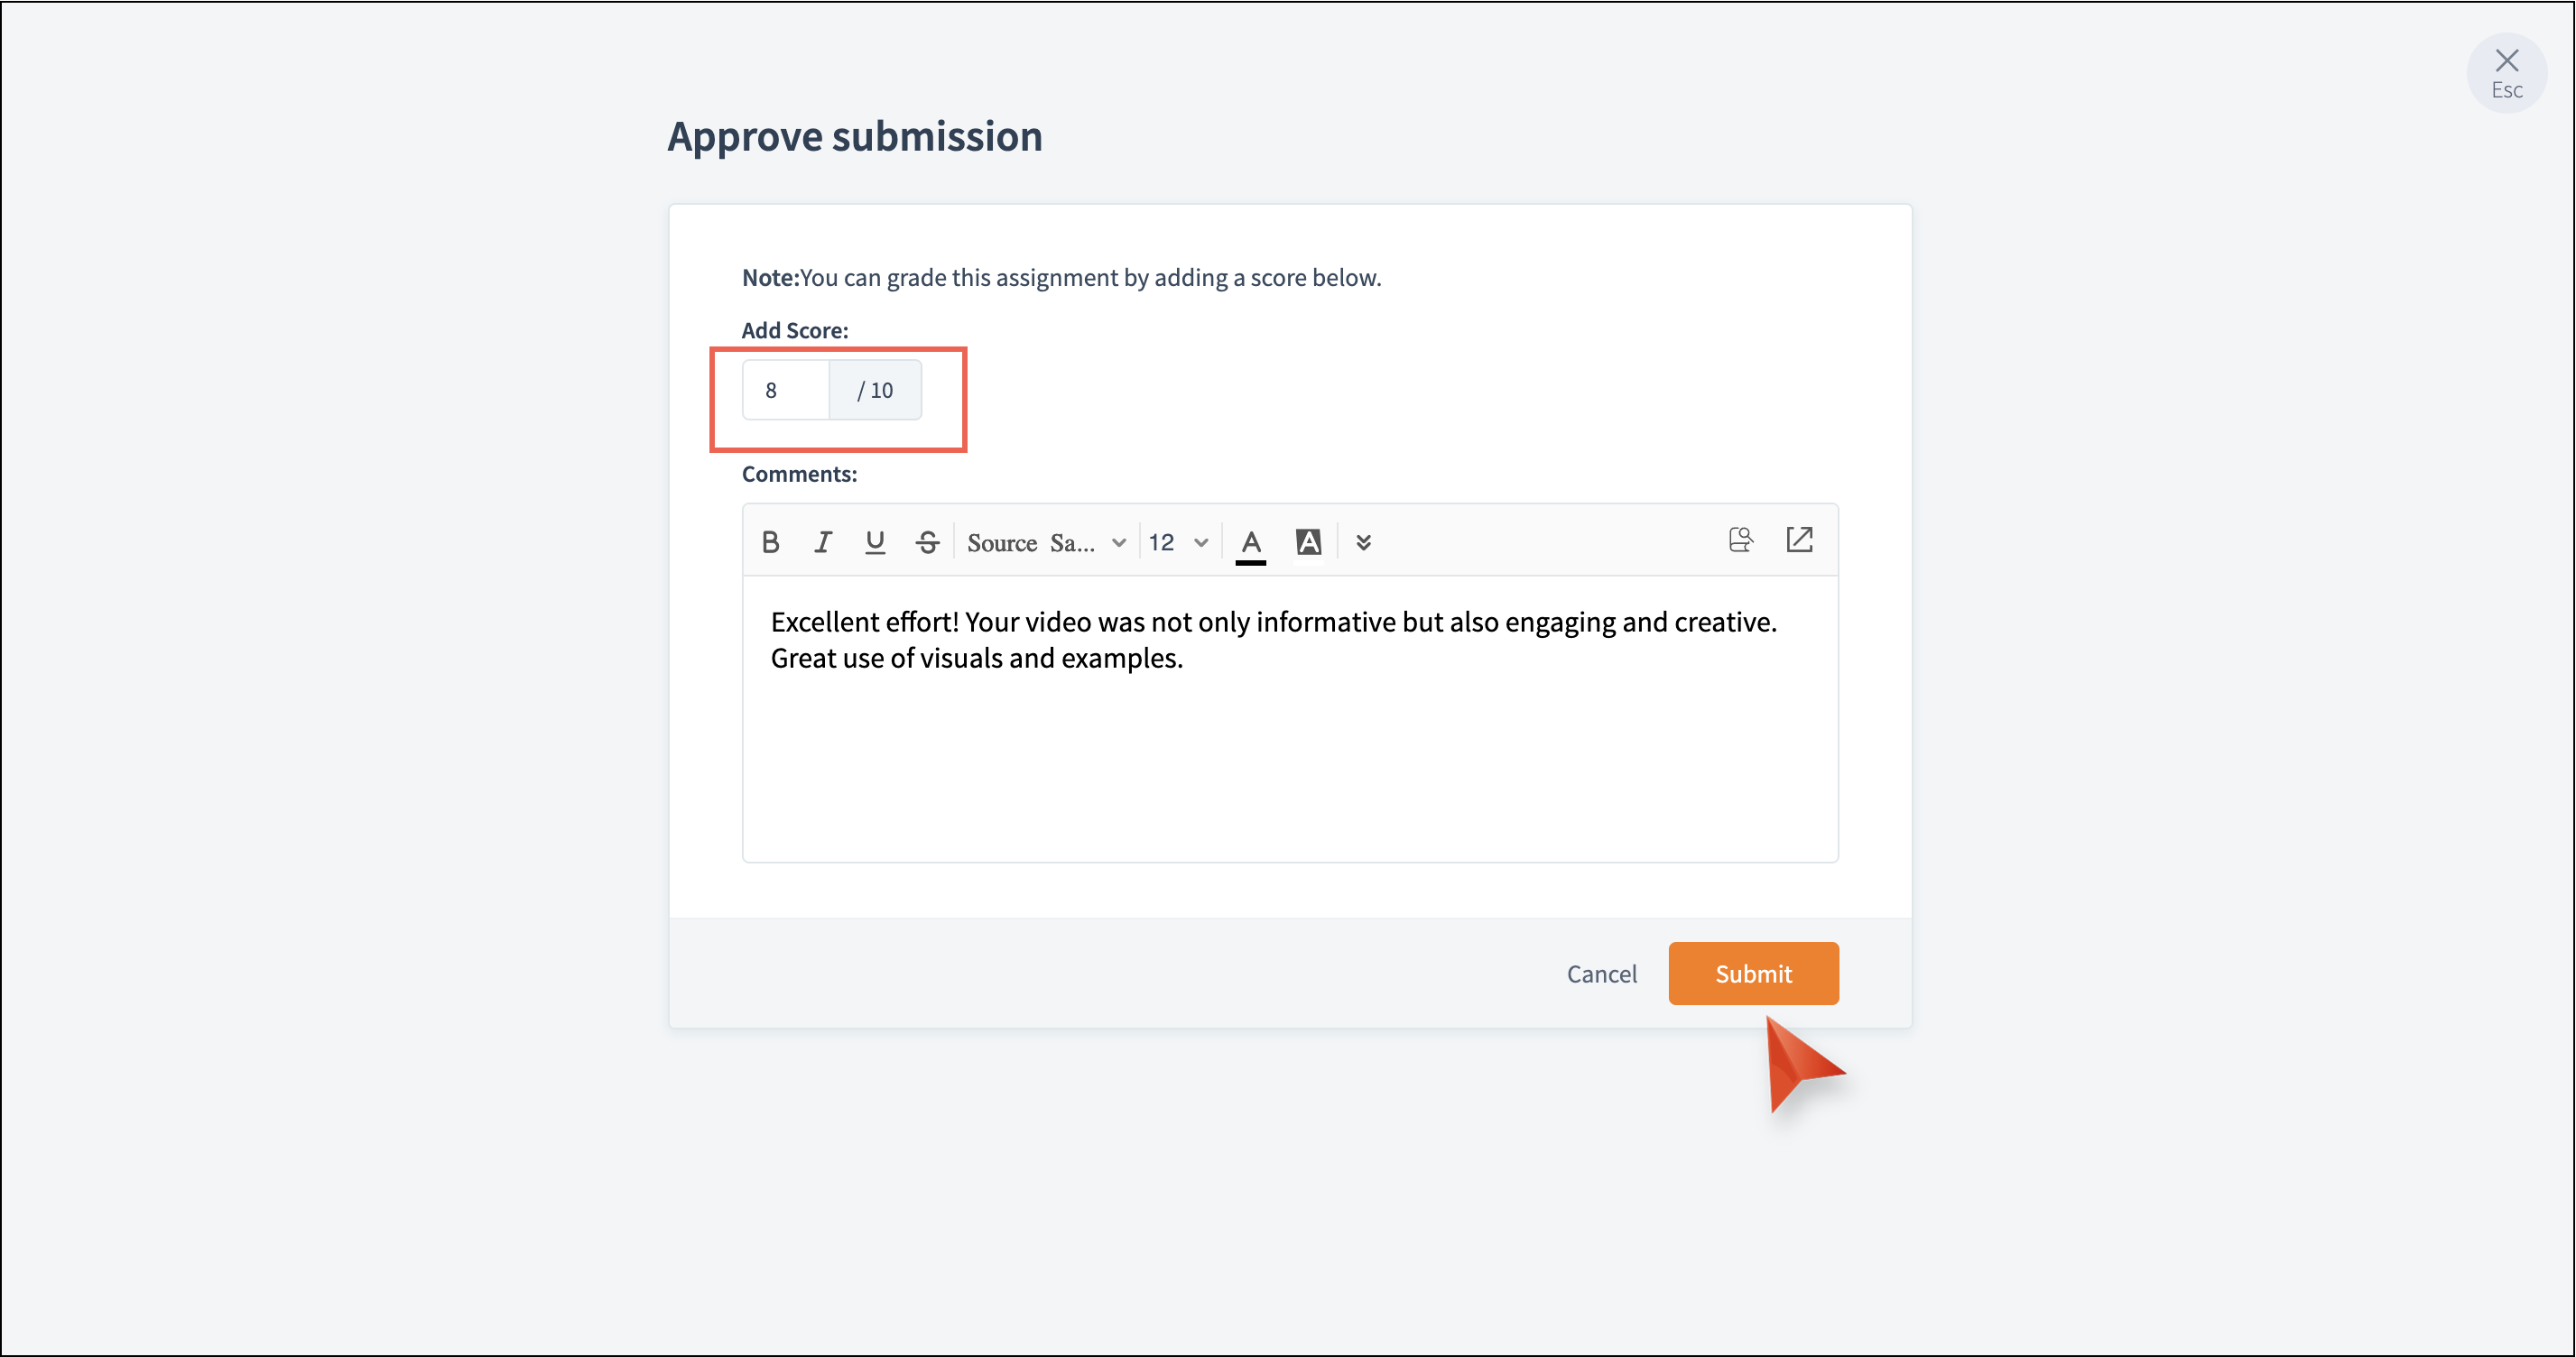Click the text font color icon

[1250, 543]
